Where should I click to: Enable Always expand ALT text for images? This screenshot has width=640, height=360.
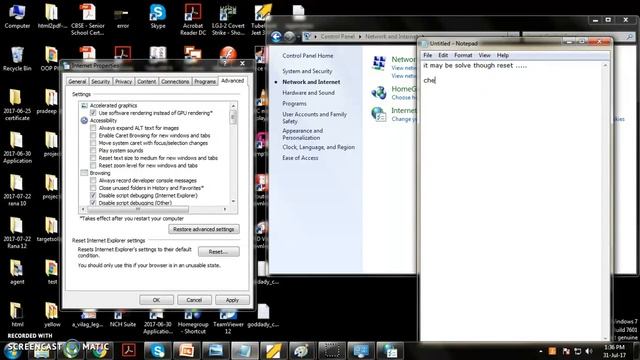93,128
